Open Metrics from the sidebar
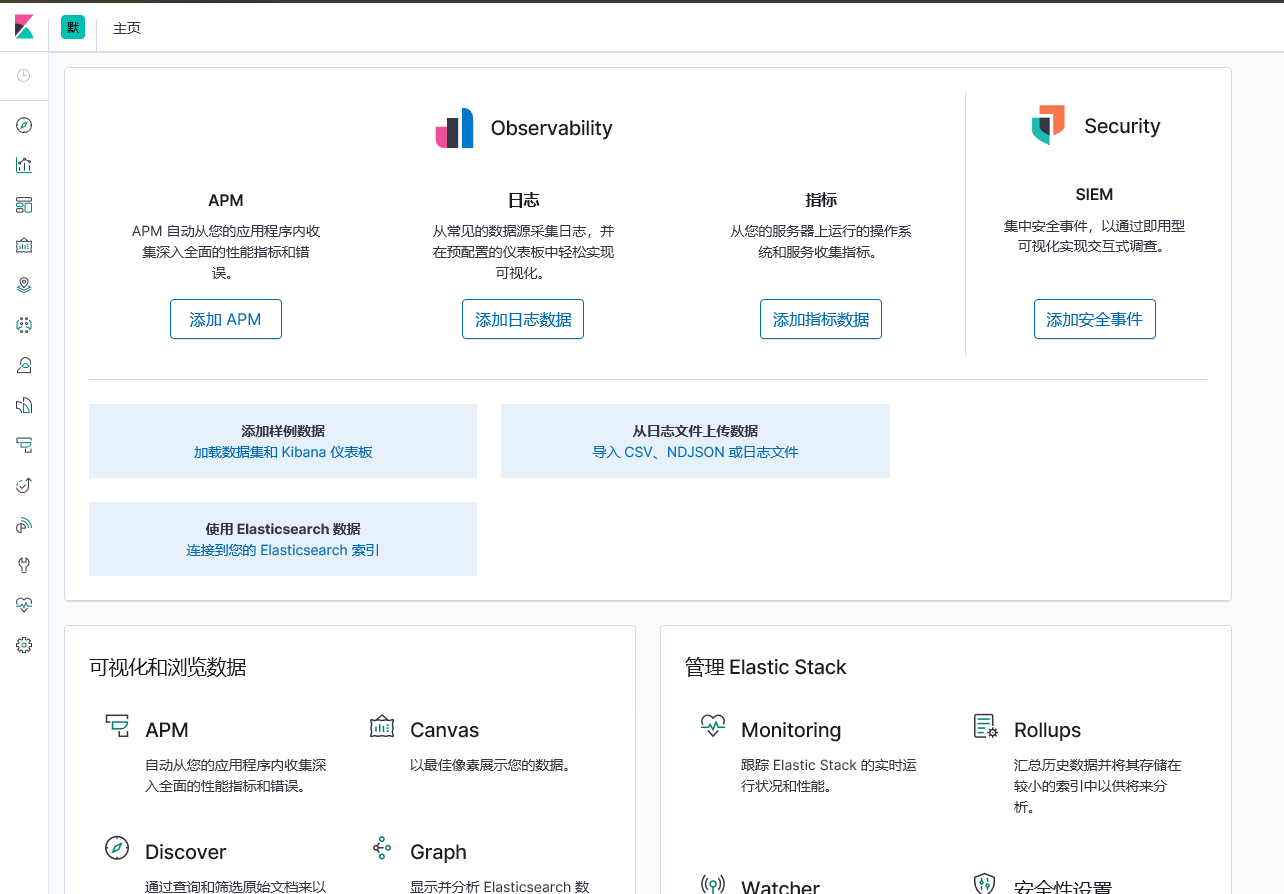The height and width of the screenshot is (894, 1284). pyautogui.click(x=24, y=365)
